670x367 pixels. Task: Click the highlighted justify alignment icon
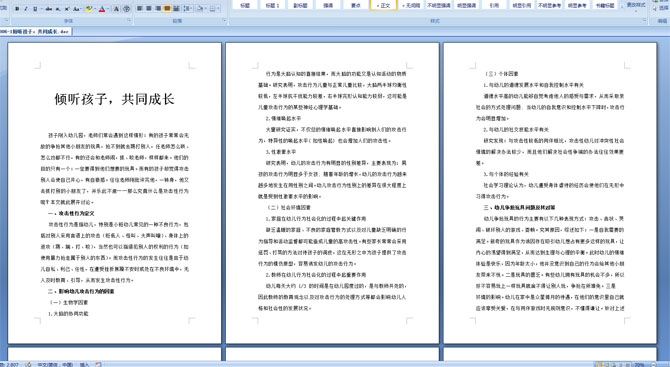click(167, 9)
